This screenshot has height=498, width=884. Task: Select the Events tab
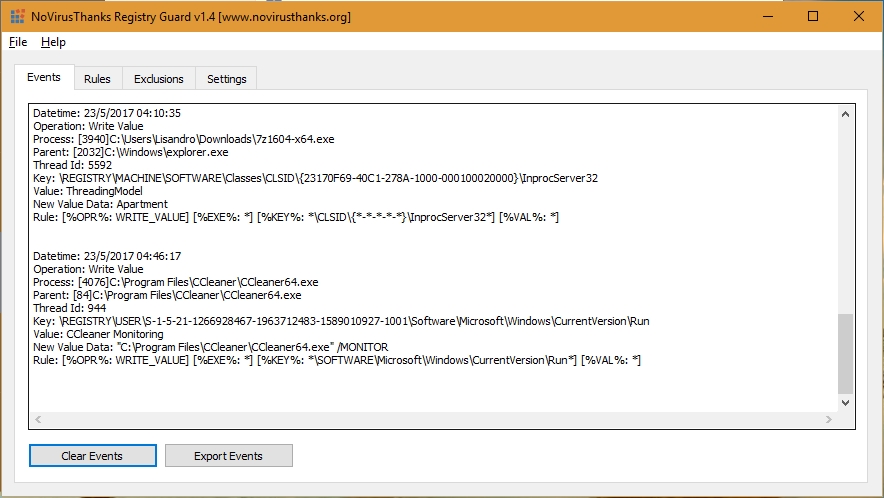pyautogui.click(x=44, y=77)
